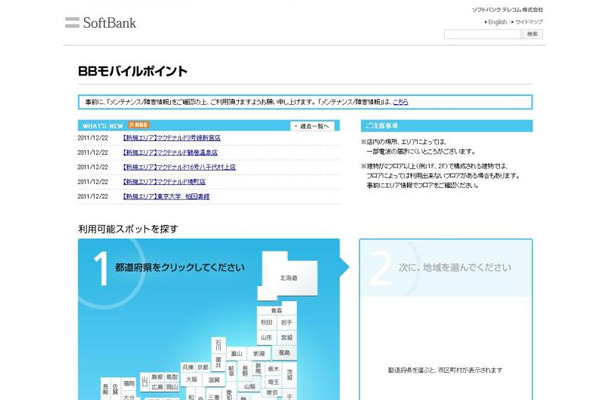Select 兵庫 prefecture on the map
The width and height of the screenshot is (610, 400).
pos(188,367)
